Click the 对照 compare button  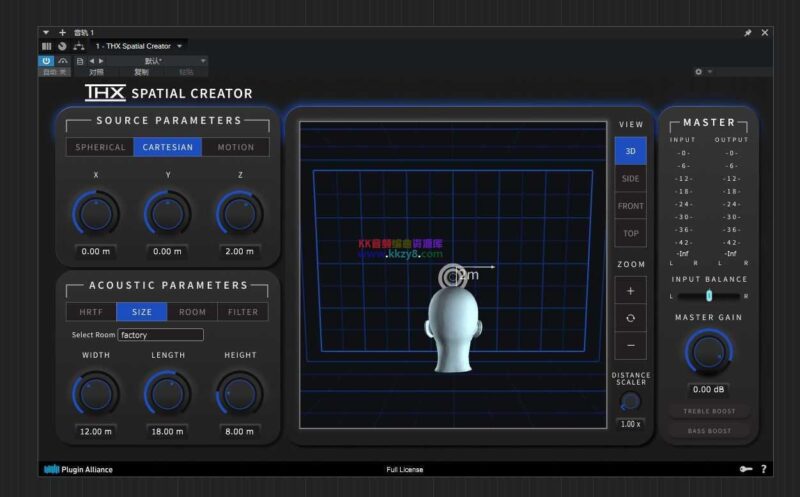tap(96, 72)
